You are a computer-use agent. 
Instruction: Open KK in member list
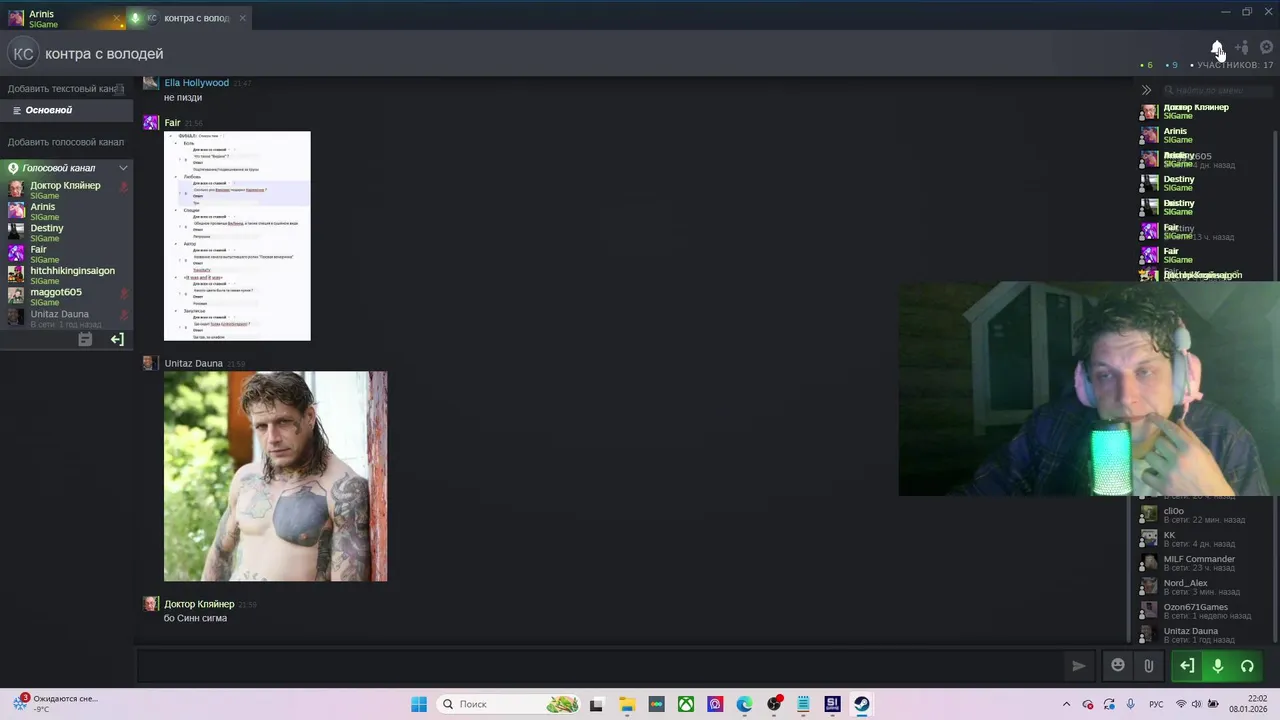click(1203, 539)
